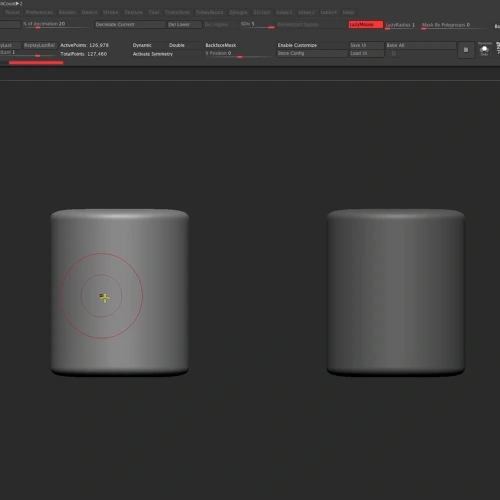Enable the Double sided display toggle

[177, 45]
